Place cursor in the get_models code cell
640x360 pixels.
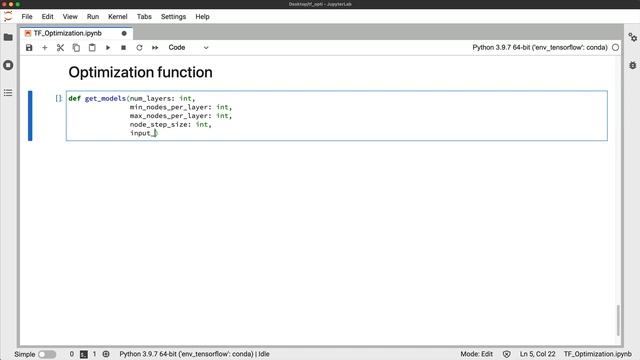click(337, 116)
